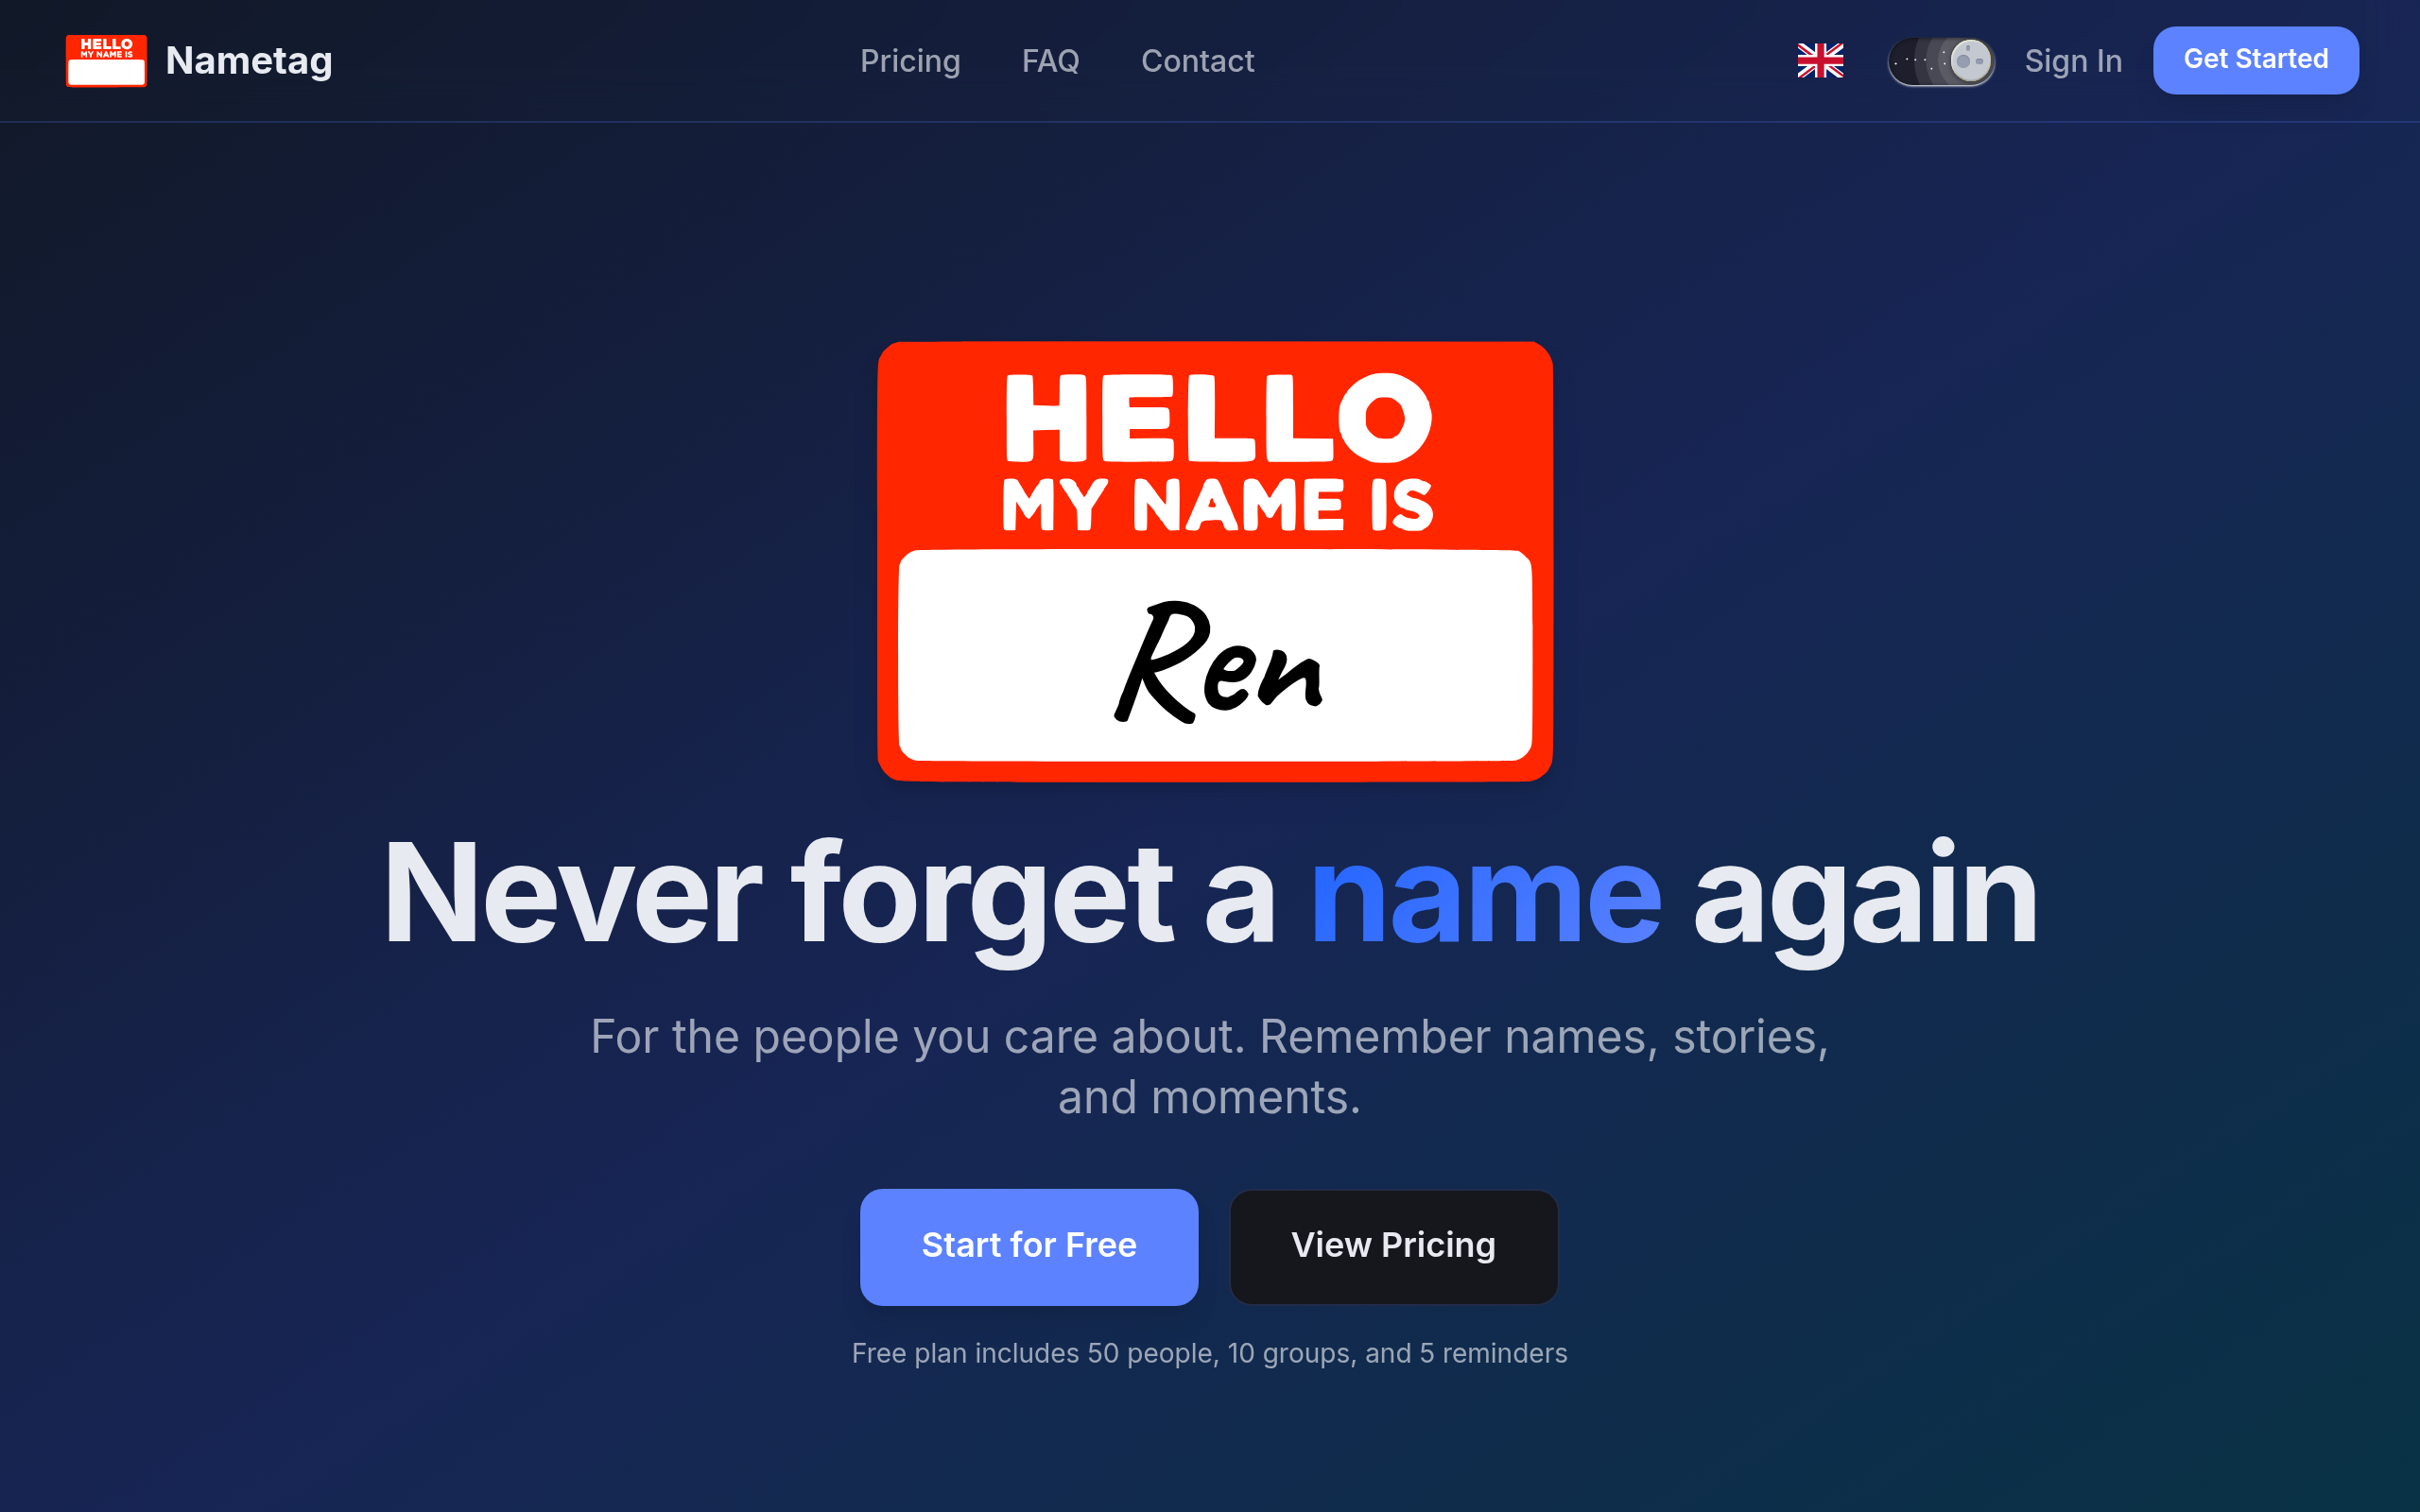This screenshot has height=1512, width=2420.
Task: Click the free plan details note
Action: tap(1209, 1353)
